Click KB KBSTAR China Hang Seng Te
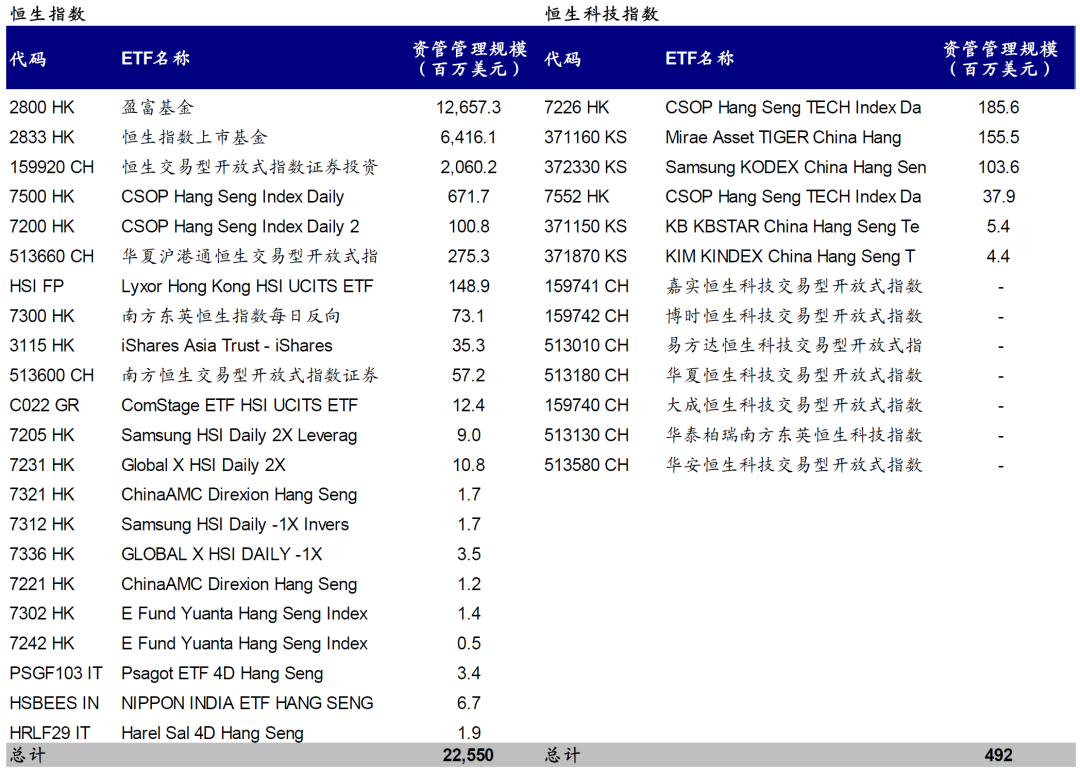This screenshot has width=1080, height=771. point(792,227)
